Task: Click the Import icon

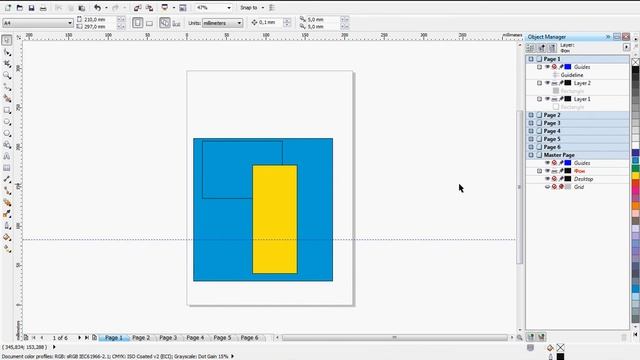Action: [138, 8]
